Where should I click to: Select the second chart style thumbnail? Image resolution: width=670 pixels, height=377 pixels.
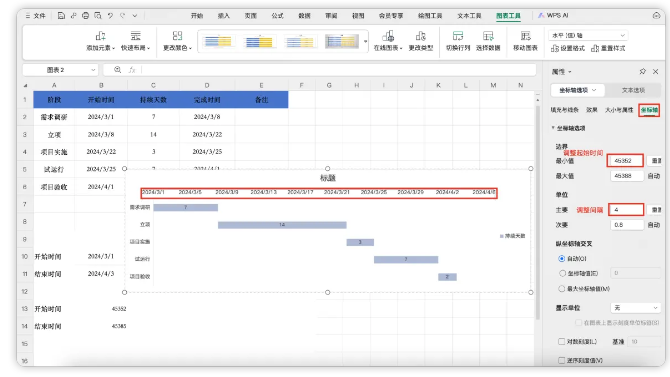(259, 41)
